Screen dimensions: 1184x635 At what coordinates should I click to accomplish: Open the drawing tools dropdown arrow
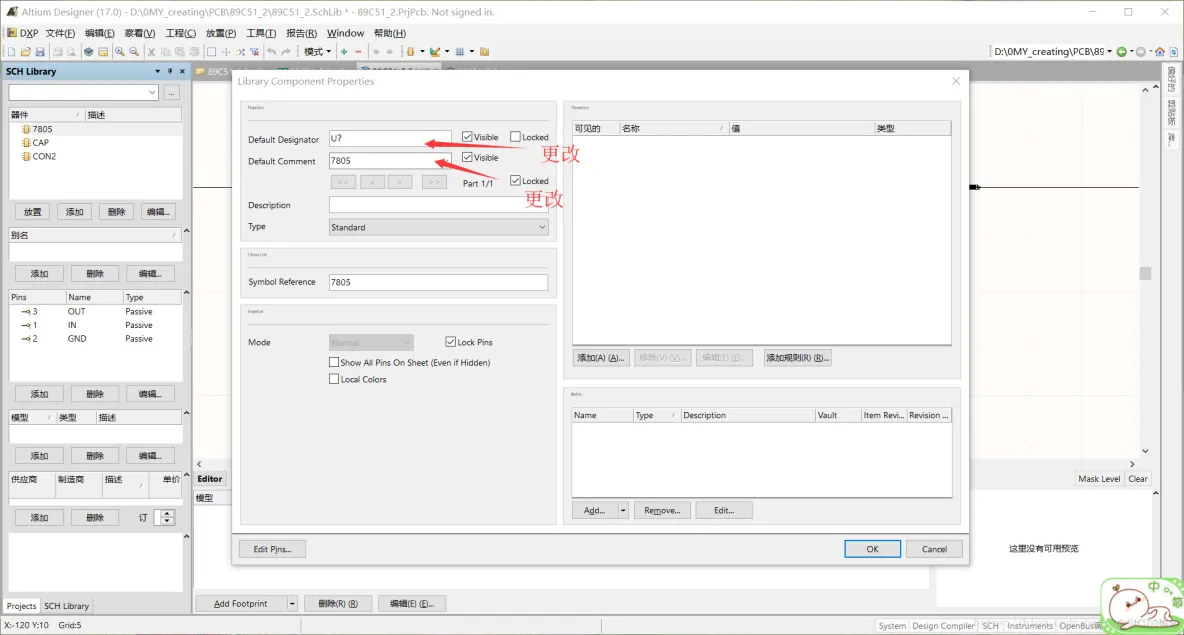coord(447,52)
